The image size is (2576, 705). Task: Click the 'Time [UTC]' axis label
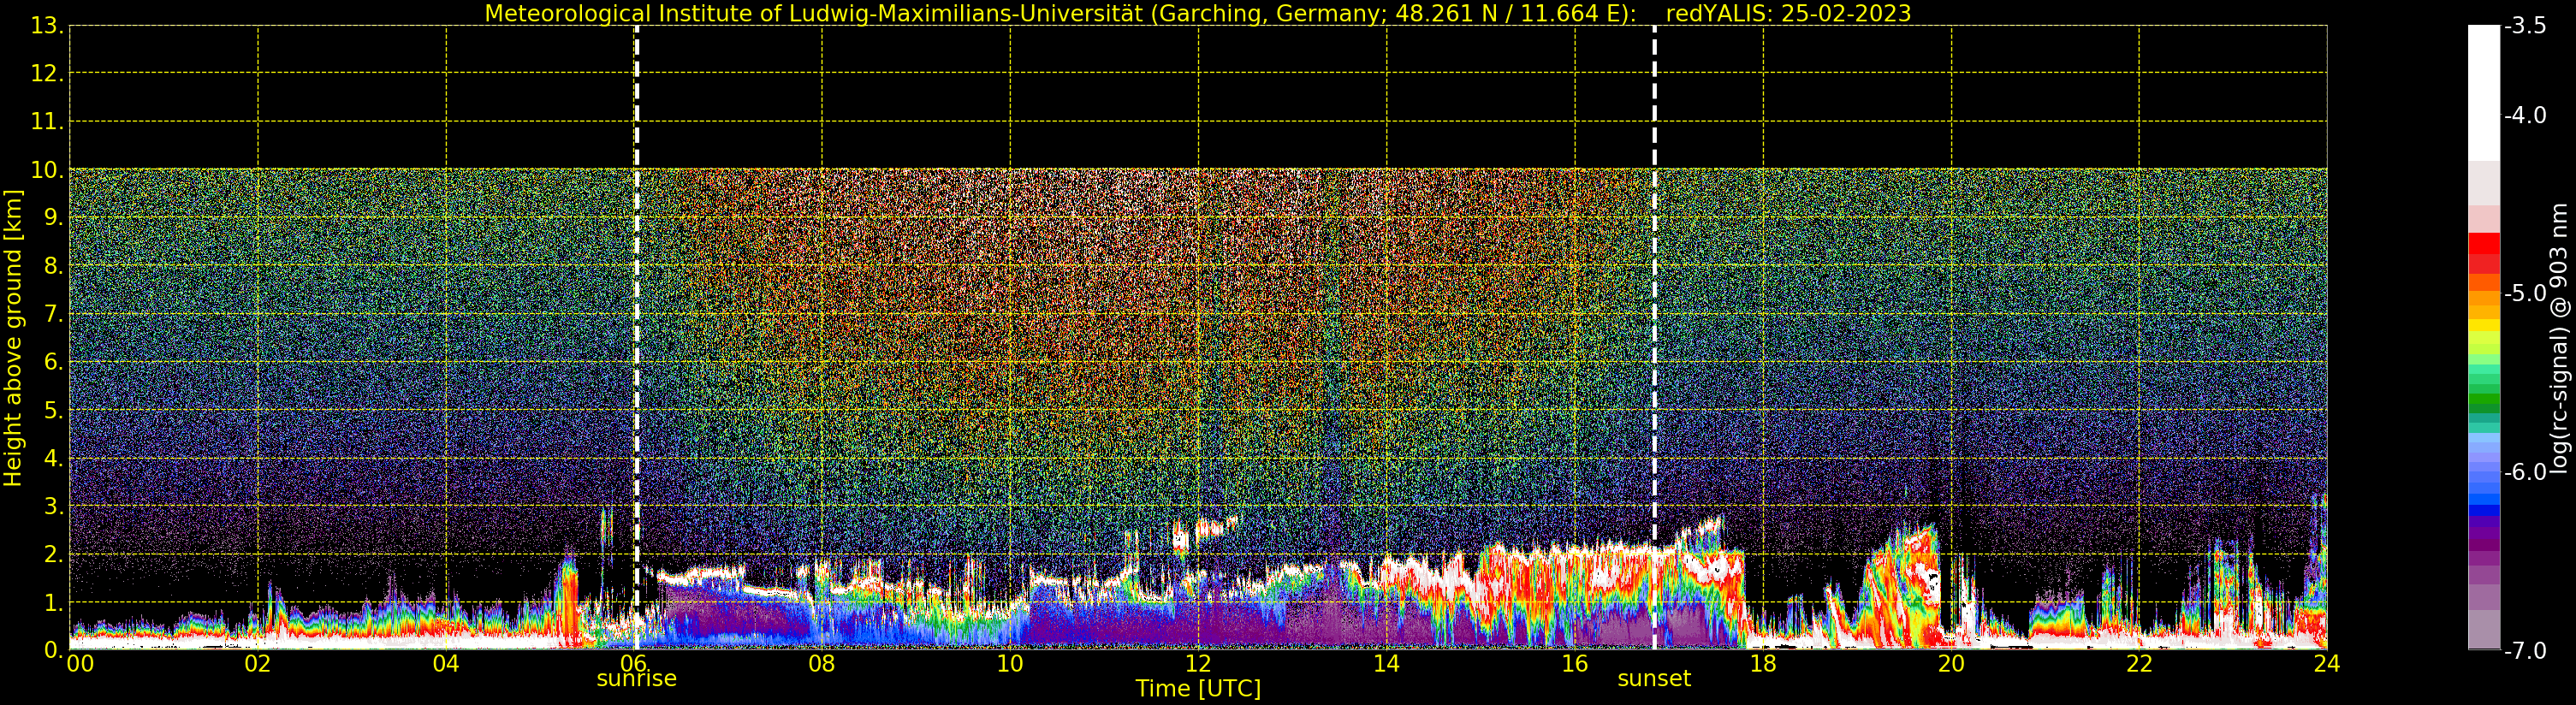pyautogui.click(x=1198, y=689)
